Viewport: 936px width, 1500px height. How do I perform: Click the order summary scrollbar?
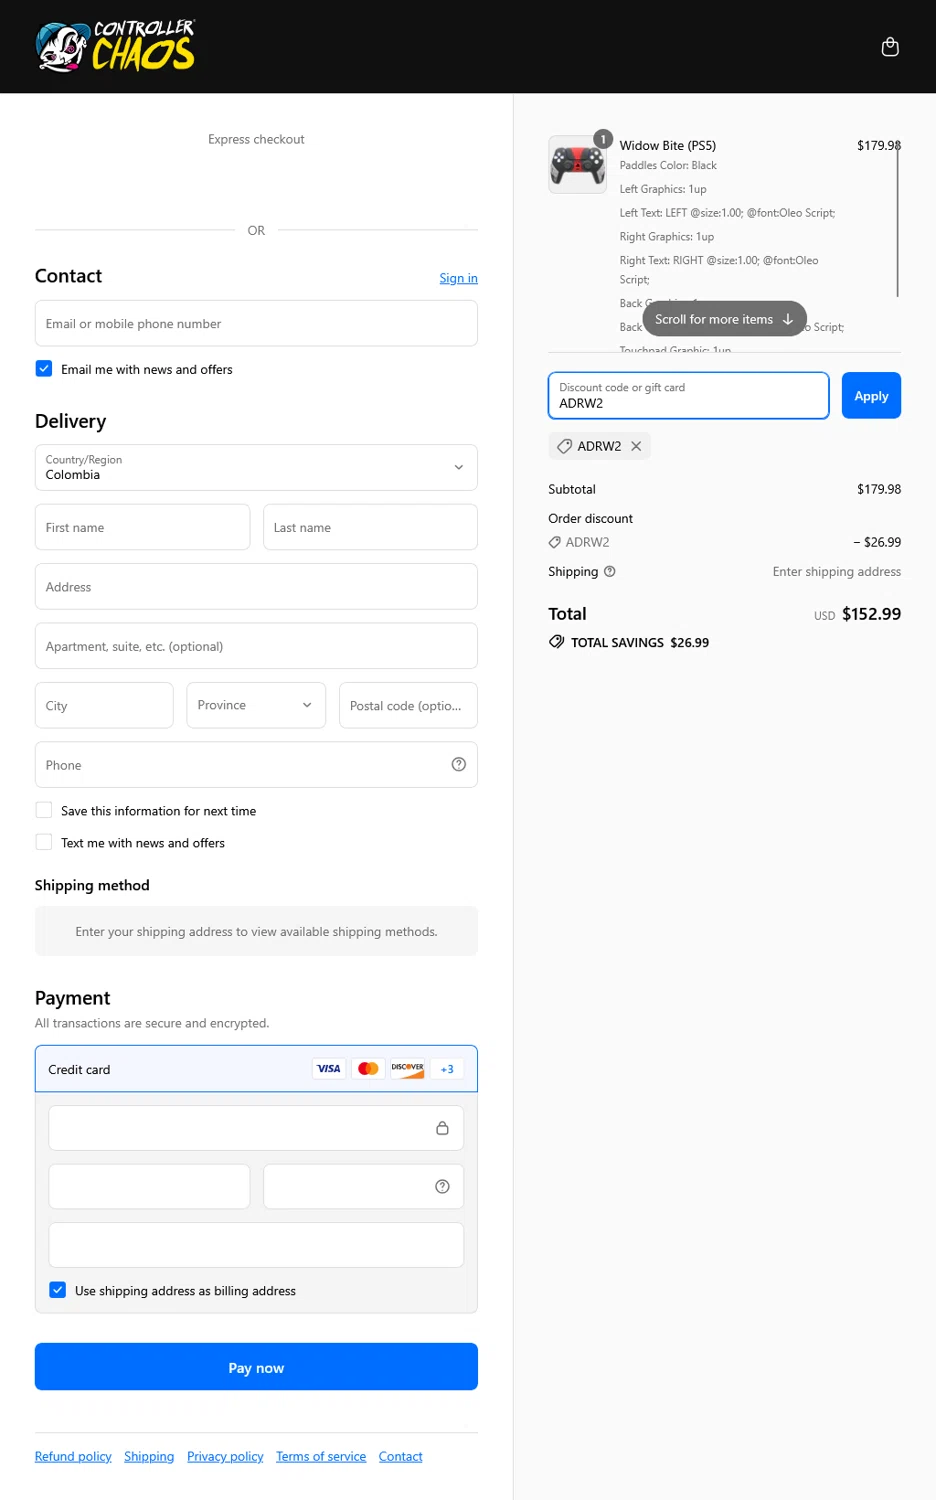(x=898, y=218)
